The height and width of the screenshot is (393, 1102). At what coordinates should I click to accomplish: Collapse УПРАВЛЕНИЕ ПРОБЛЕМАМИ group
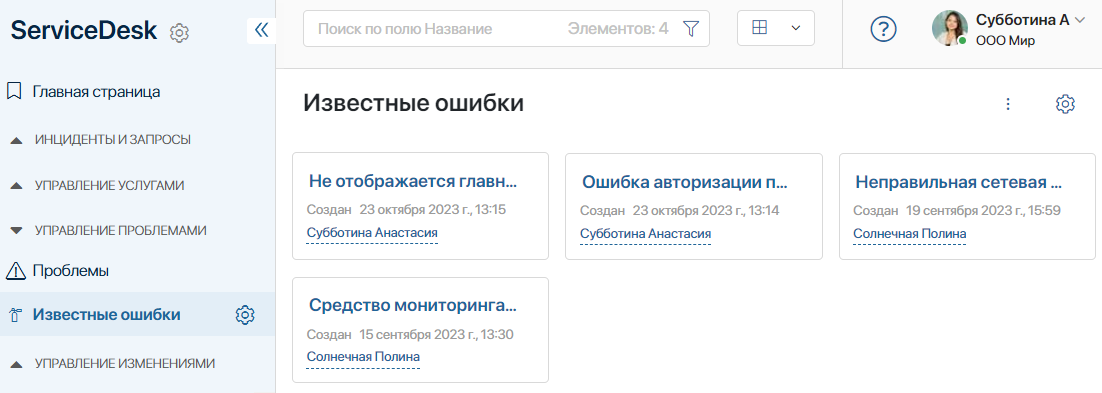[121, 231]
